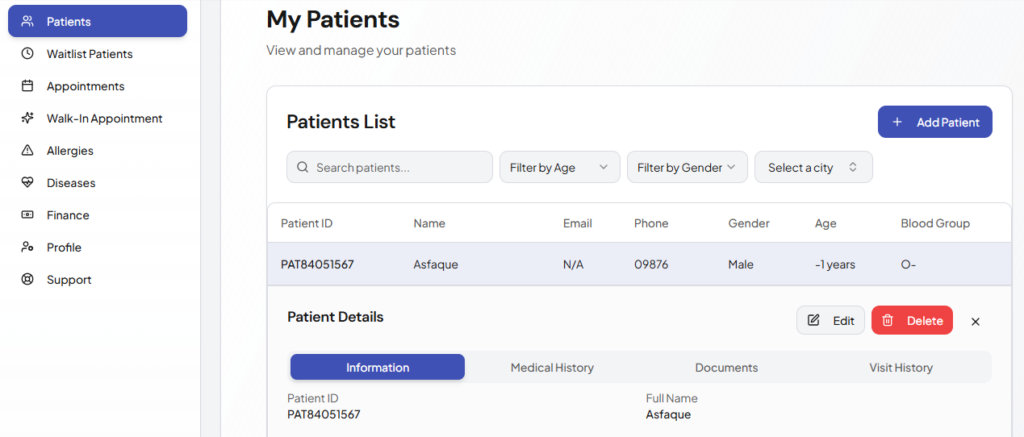The height and width of the screenshot is (437, 1024).
Task: Close the Patient Details panel
Action: pos(976,321)
